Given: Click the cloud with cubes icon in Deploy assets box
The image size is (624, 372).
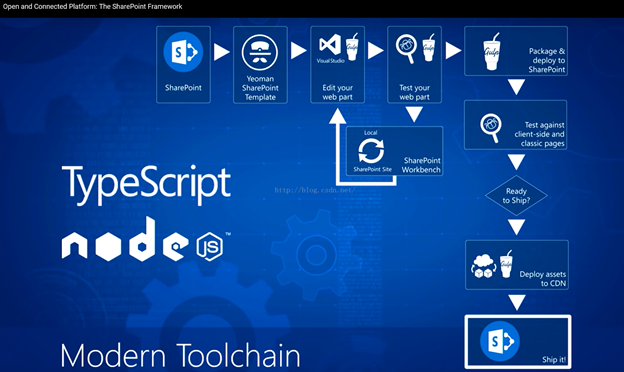Looking at the screenshot, I should [x=484, y=266].
